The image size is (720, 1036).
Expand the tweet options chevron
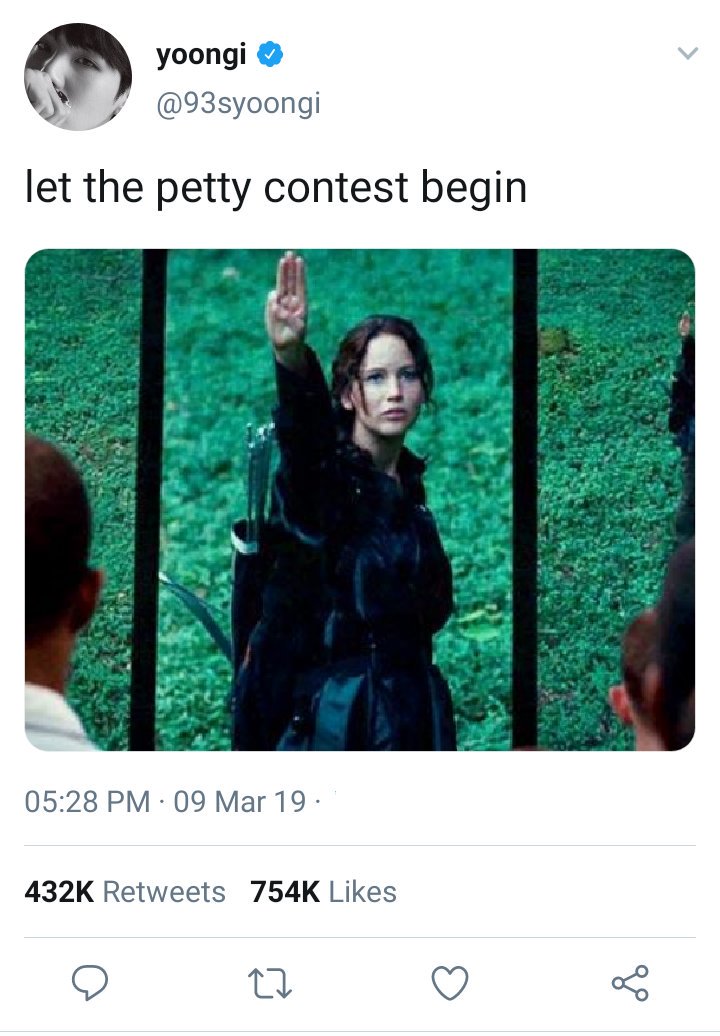[x=688, y=53]
